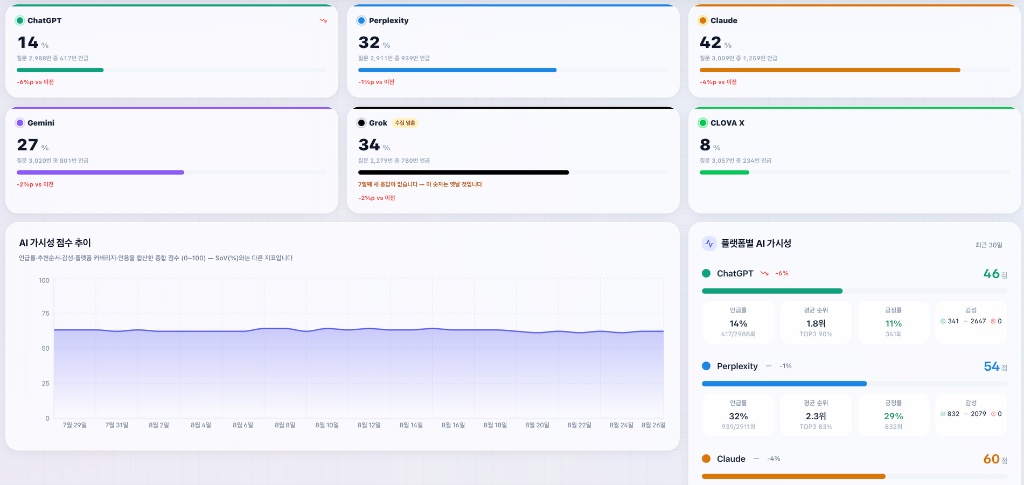The height and width of the screenshot is (485, 1024).
Task: Click the negative sentiment icon in Perplexity 감성 tile
Action: click(x=993, y=414)
